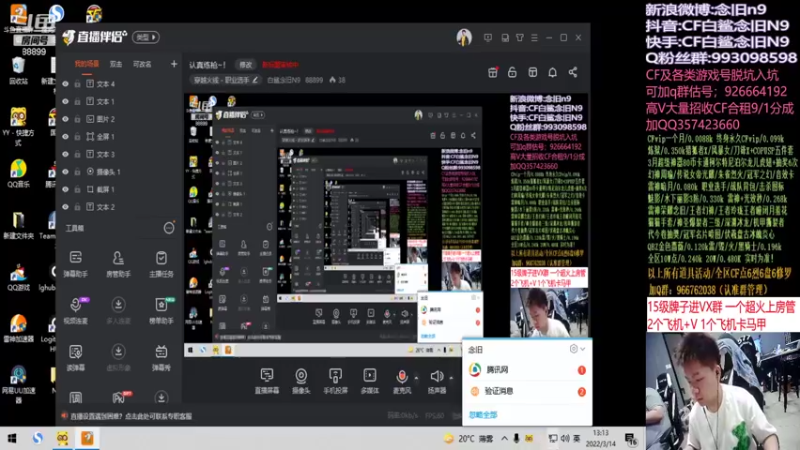
Task: Open the taskbar notification center
Action: [x=631, y=439]
